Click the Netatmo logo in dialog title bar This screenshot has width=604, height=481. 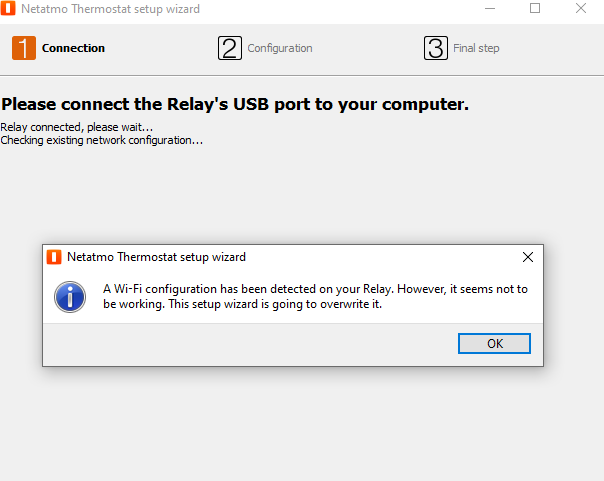[x=54, y=257]
